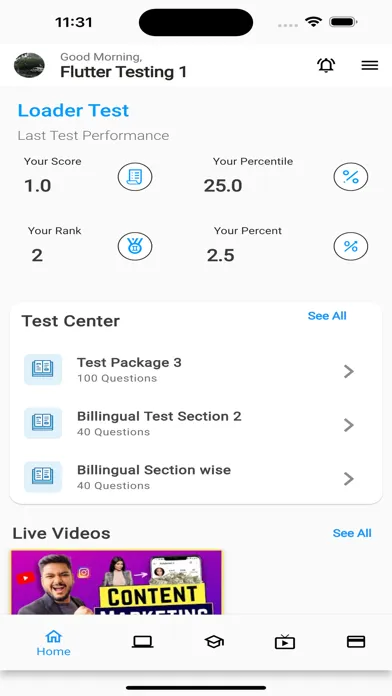Switch to the laptop icon tab
This screenshot has height=696, width=392.
click(143, 642)
